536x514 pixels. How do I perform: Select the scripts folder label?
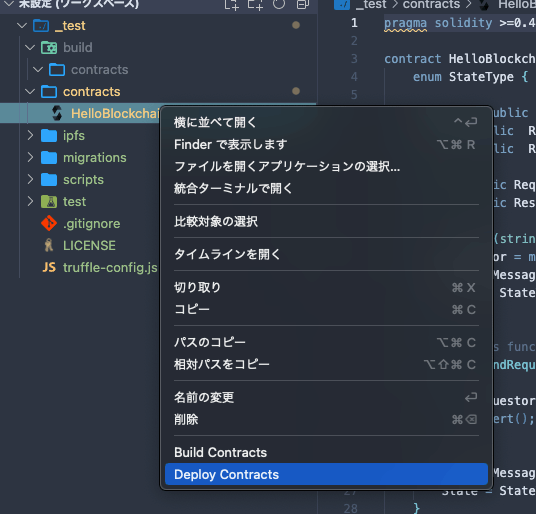pos(83,179)
